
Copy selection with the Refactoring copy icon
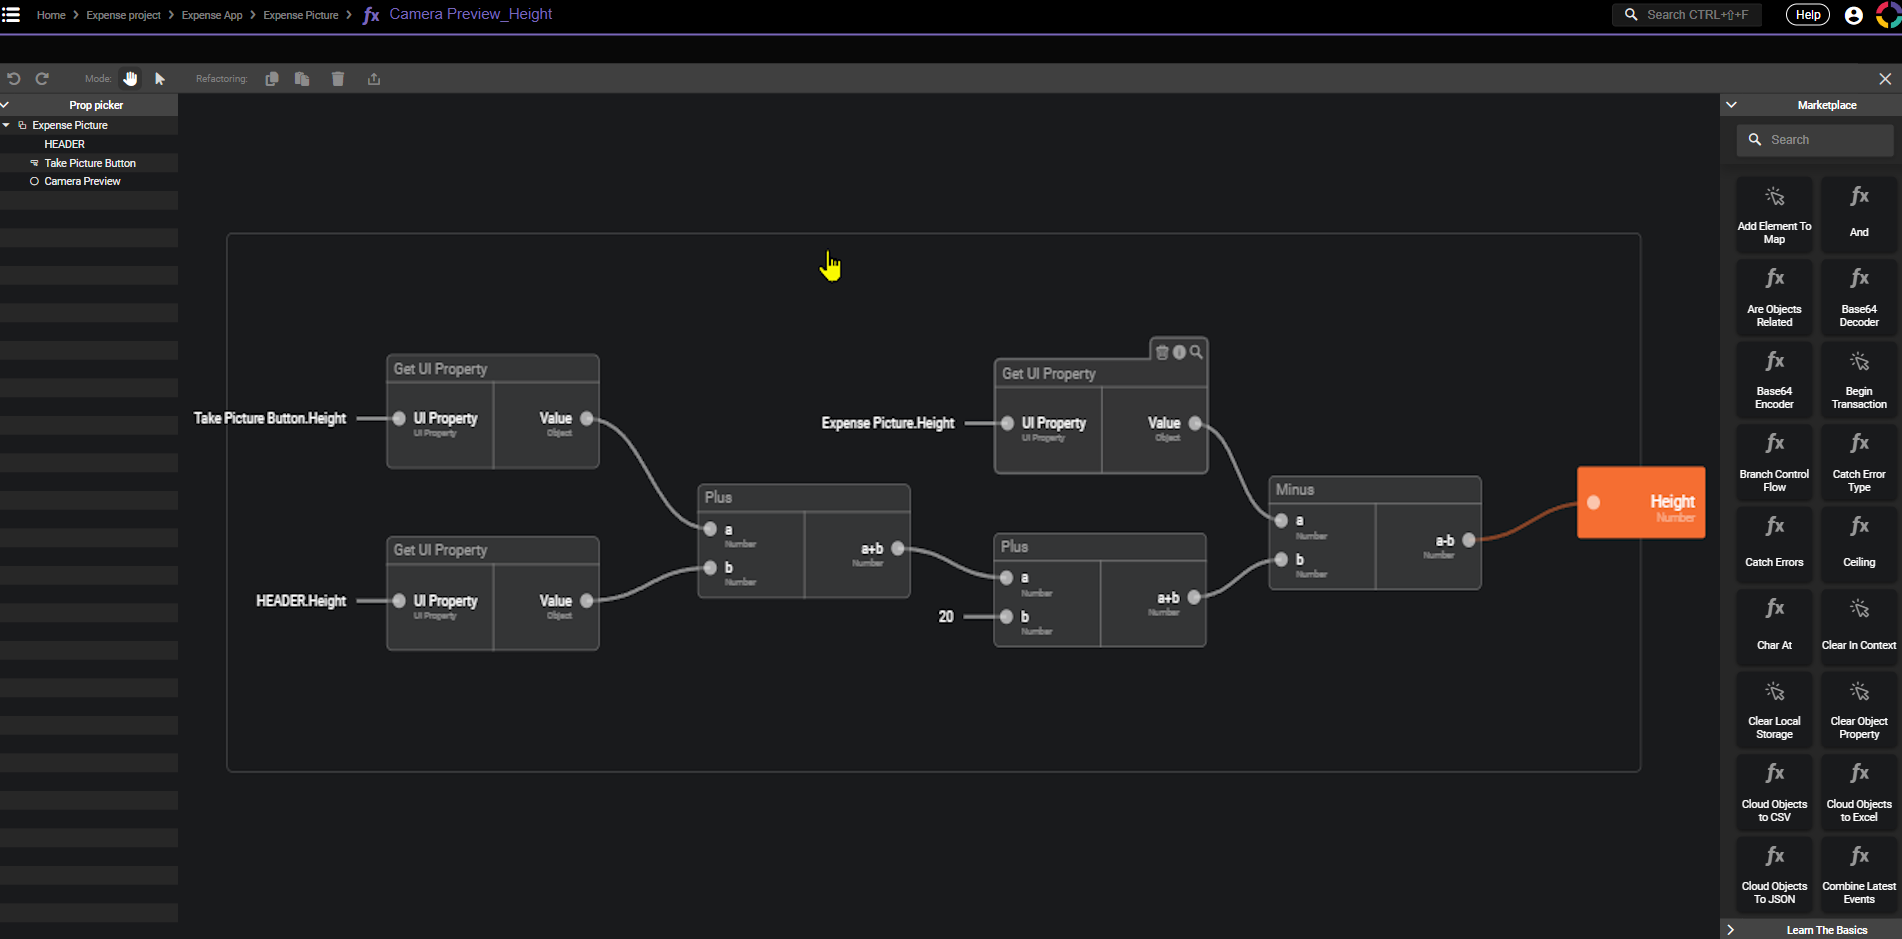[x=271, y=79]
